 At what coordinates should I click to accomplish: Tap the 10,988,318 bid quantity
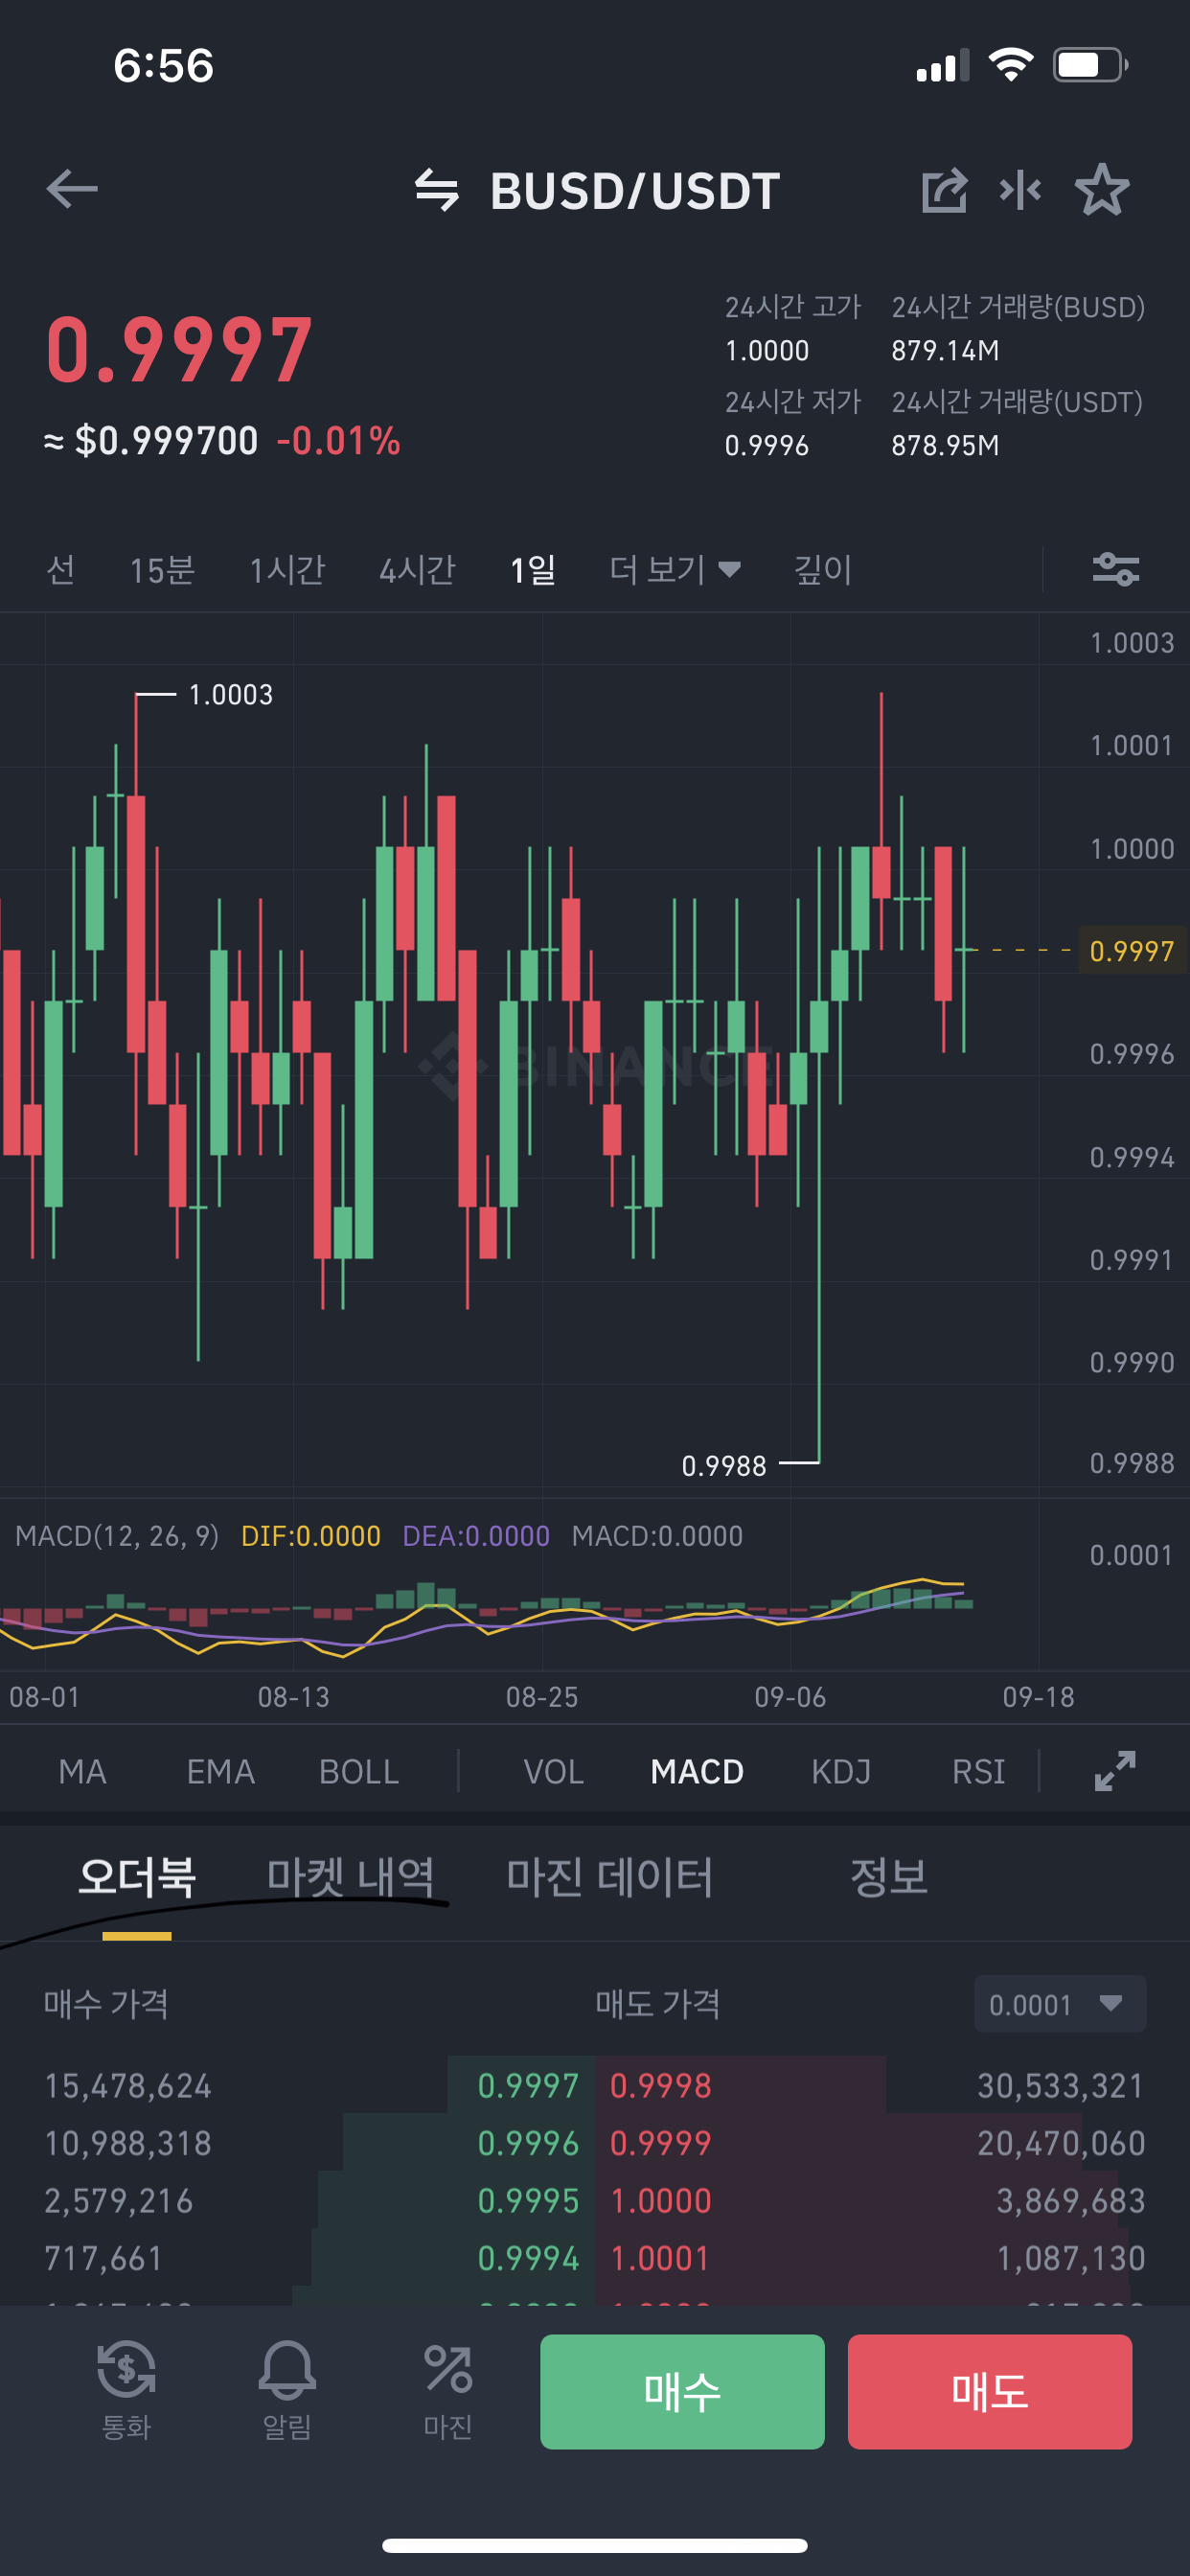click(128, 2143)
